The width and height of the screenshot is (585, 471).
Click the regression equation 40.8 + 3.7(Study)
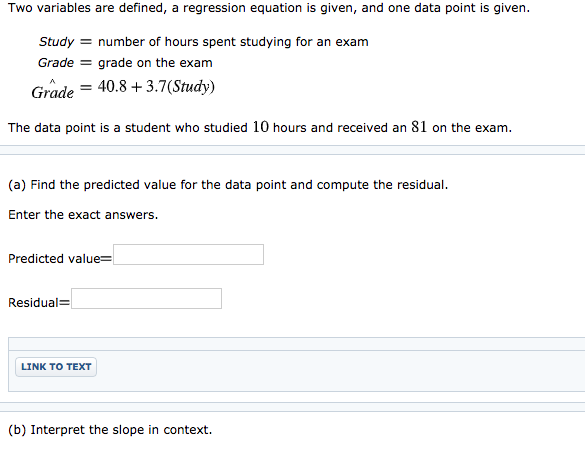point(156,87)
